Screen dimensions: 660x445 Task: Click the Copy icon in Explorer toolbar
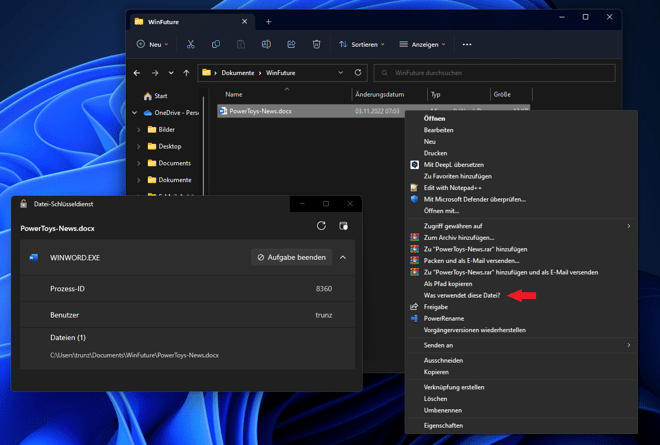tap(216, 44)
